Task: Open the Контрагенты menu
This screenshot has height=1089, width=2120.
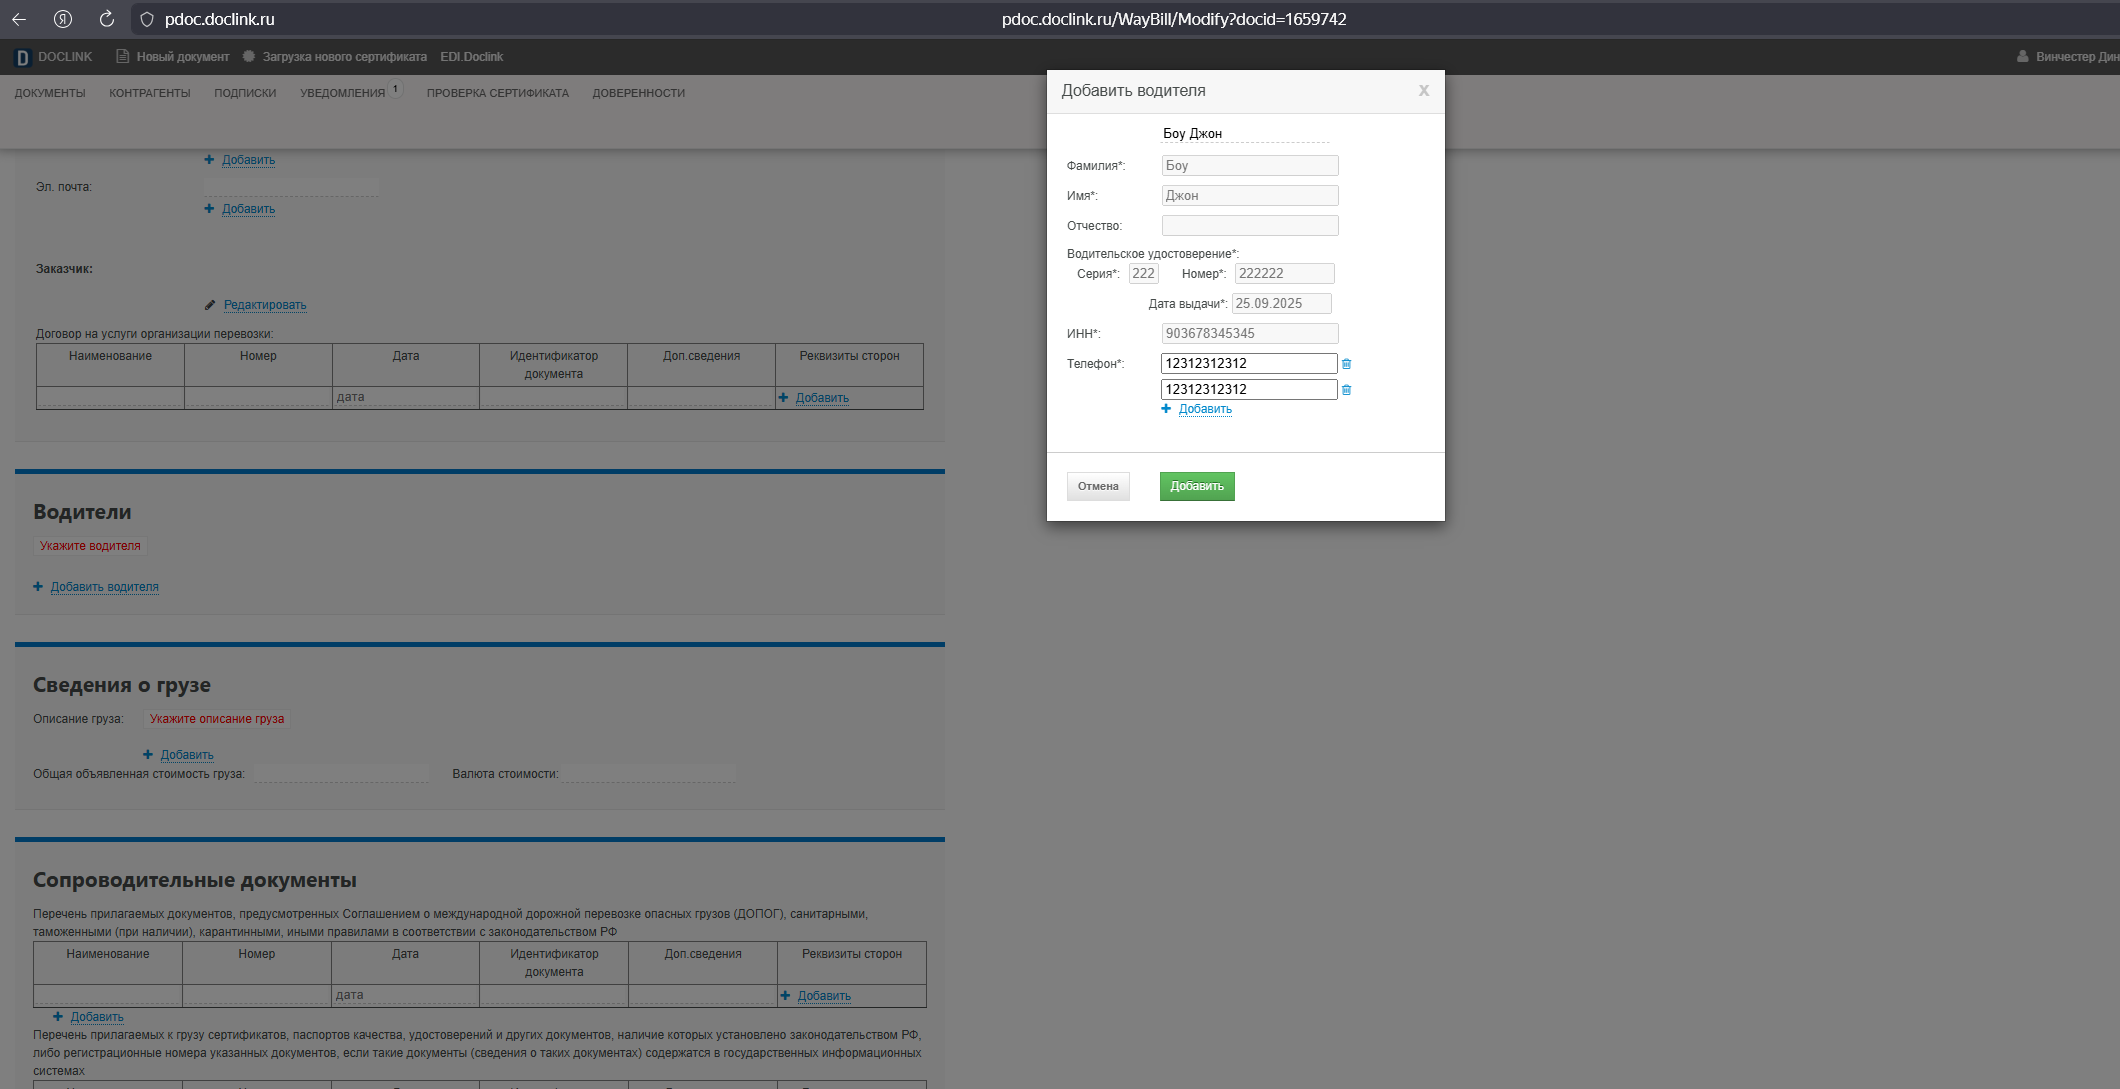Action: [x=149, y=93]
